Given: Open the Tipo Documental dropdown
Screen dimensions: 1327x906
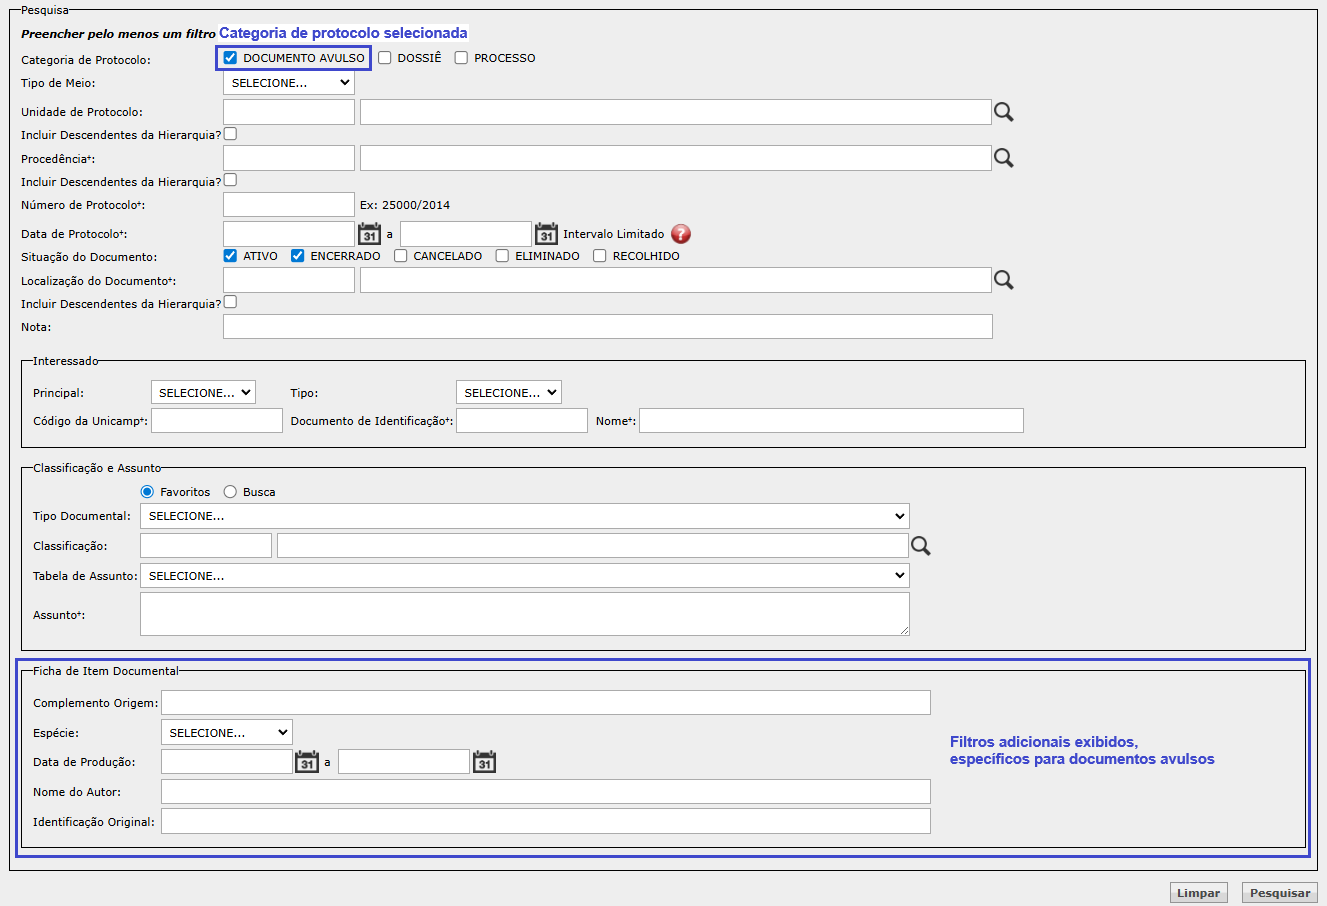Looking at the screenshot, I should tap(524, 516).
